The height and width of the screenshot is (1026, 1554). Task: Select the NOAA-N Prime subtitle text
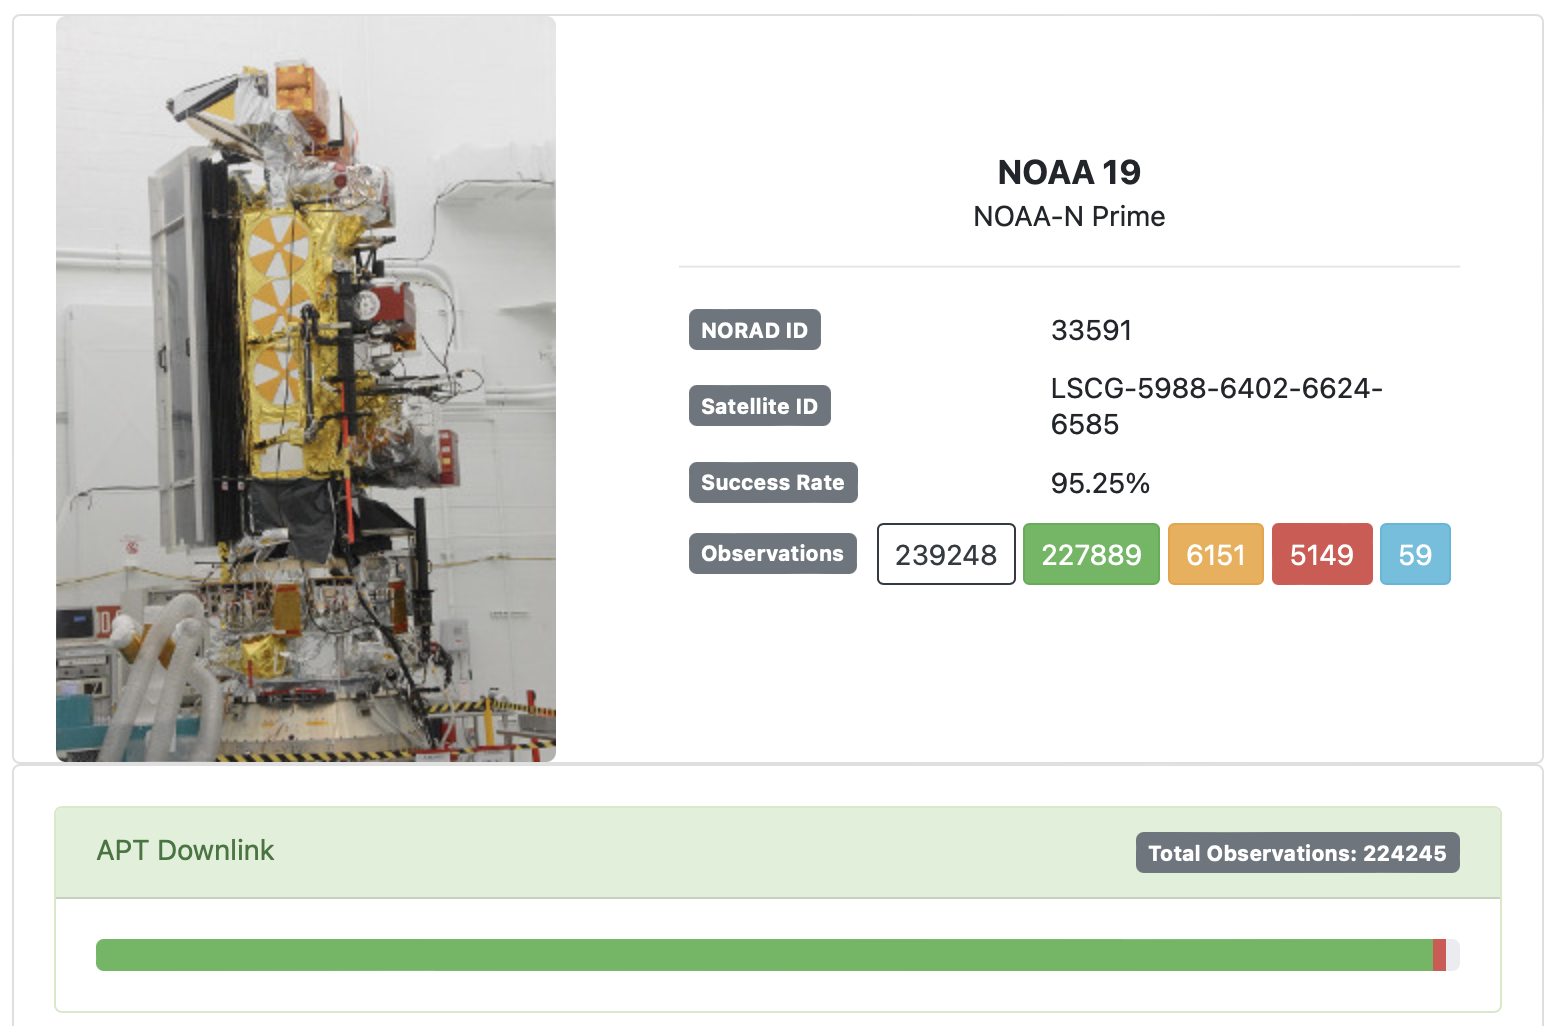[x=1068, y=217]
